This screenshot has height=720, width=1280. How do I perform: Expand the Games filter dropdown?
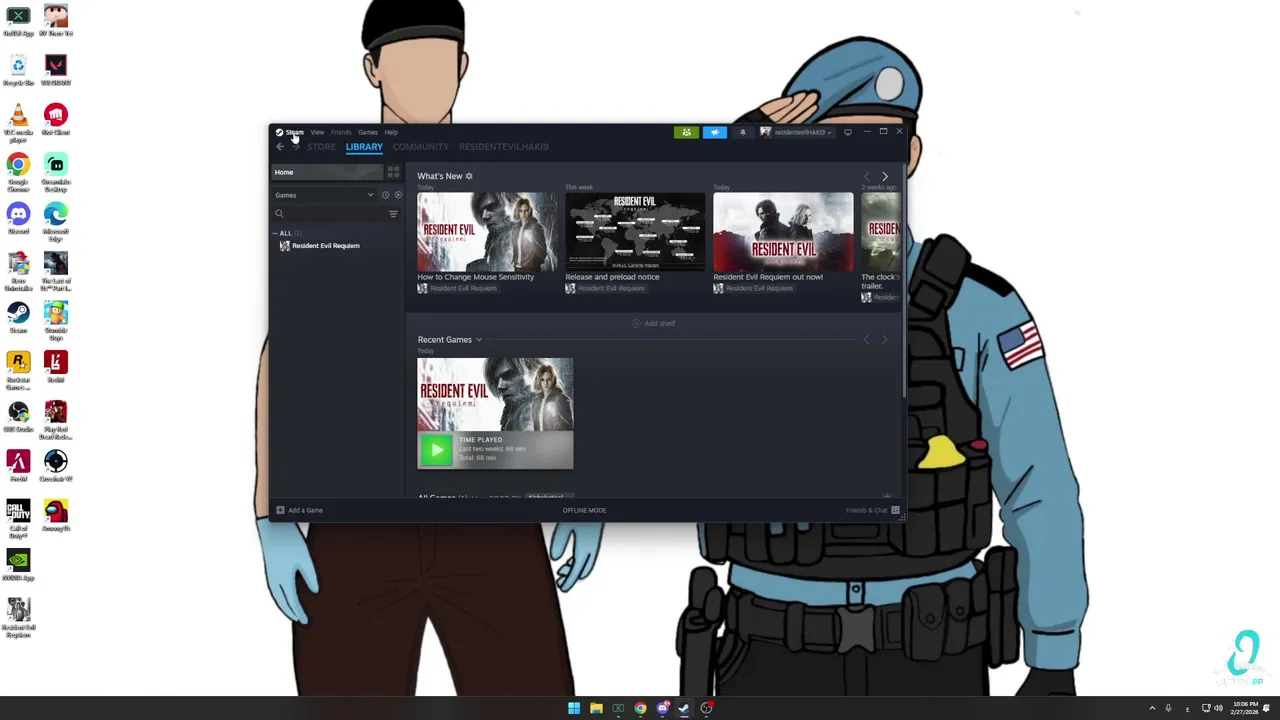[x=324, y=195]
